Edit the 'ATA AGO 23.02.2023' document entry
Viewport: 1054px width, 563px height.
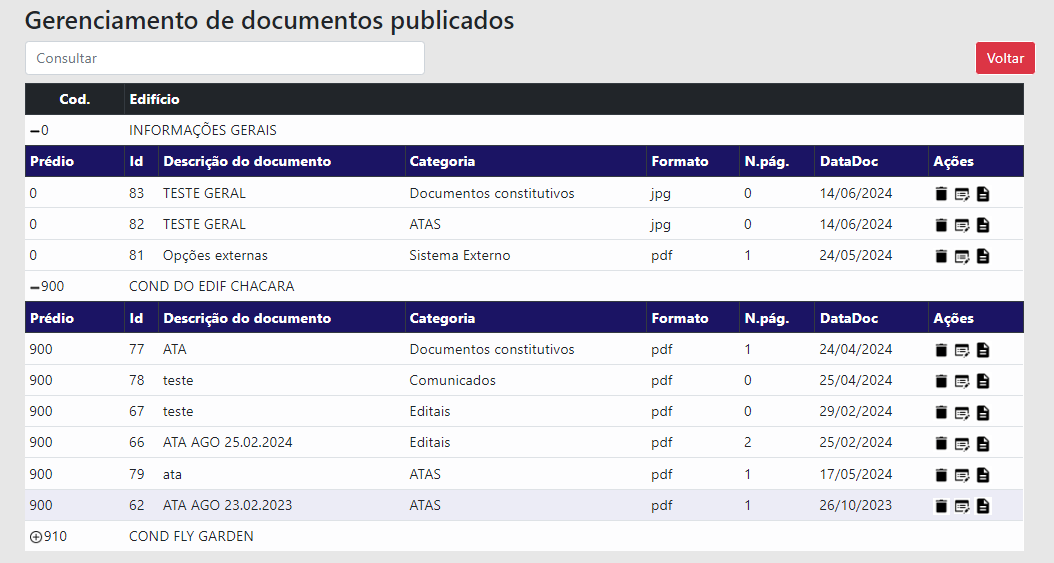pos(961,506)
